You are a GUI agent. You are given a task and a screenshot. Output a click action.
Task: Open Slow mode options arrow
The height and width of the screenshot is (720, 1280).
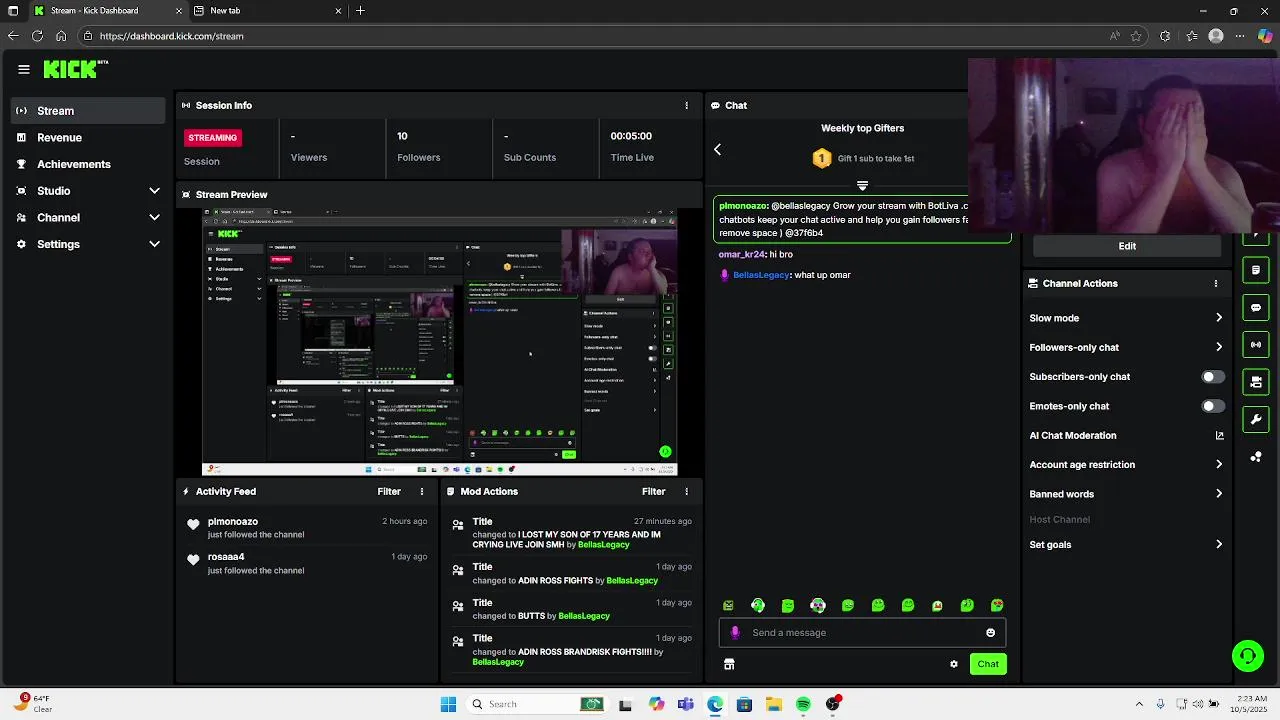(x=1219, y=318)
